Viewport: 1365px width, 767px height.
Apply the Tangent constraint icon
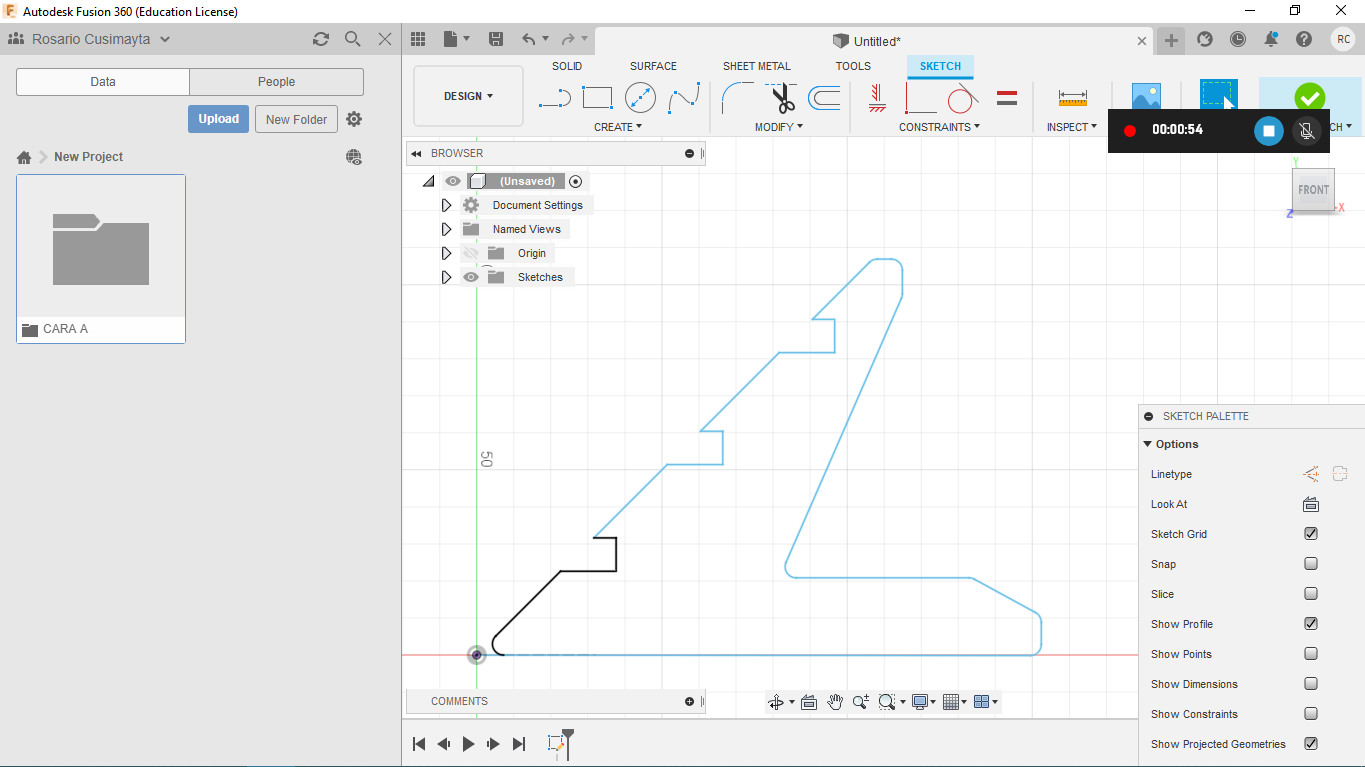coord(963,98)
